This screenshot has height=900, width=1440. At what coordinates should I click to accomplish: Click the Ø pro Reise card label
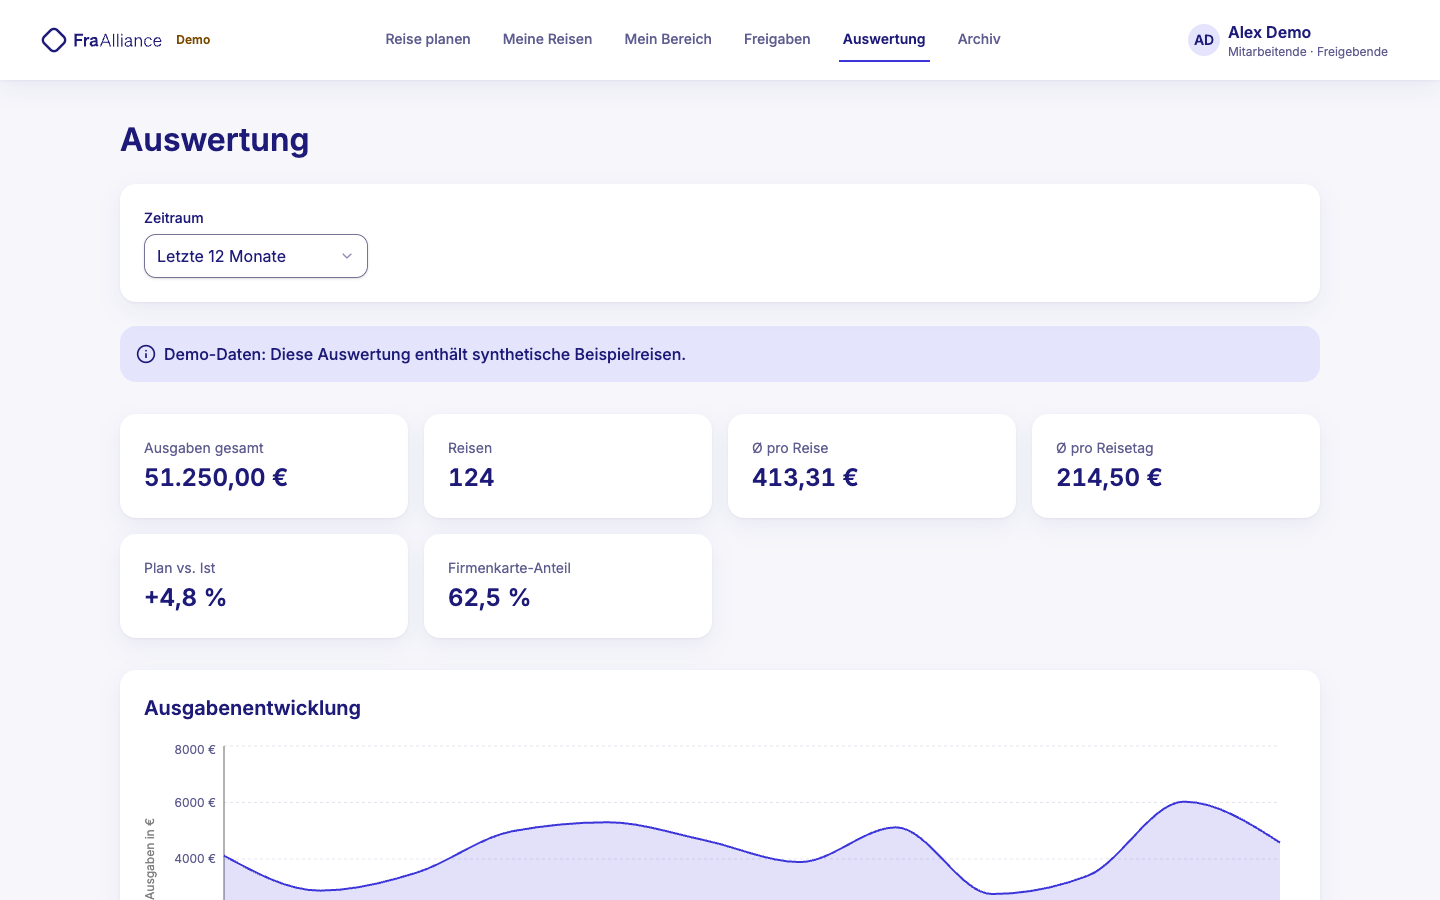pos(790,448)
